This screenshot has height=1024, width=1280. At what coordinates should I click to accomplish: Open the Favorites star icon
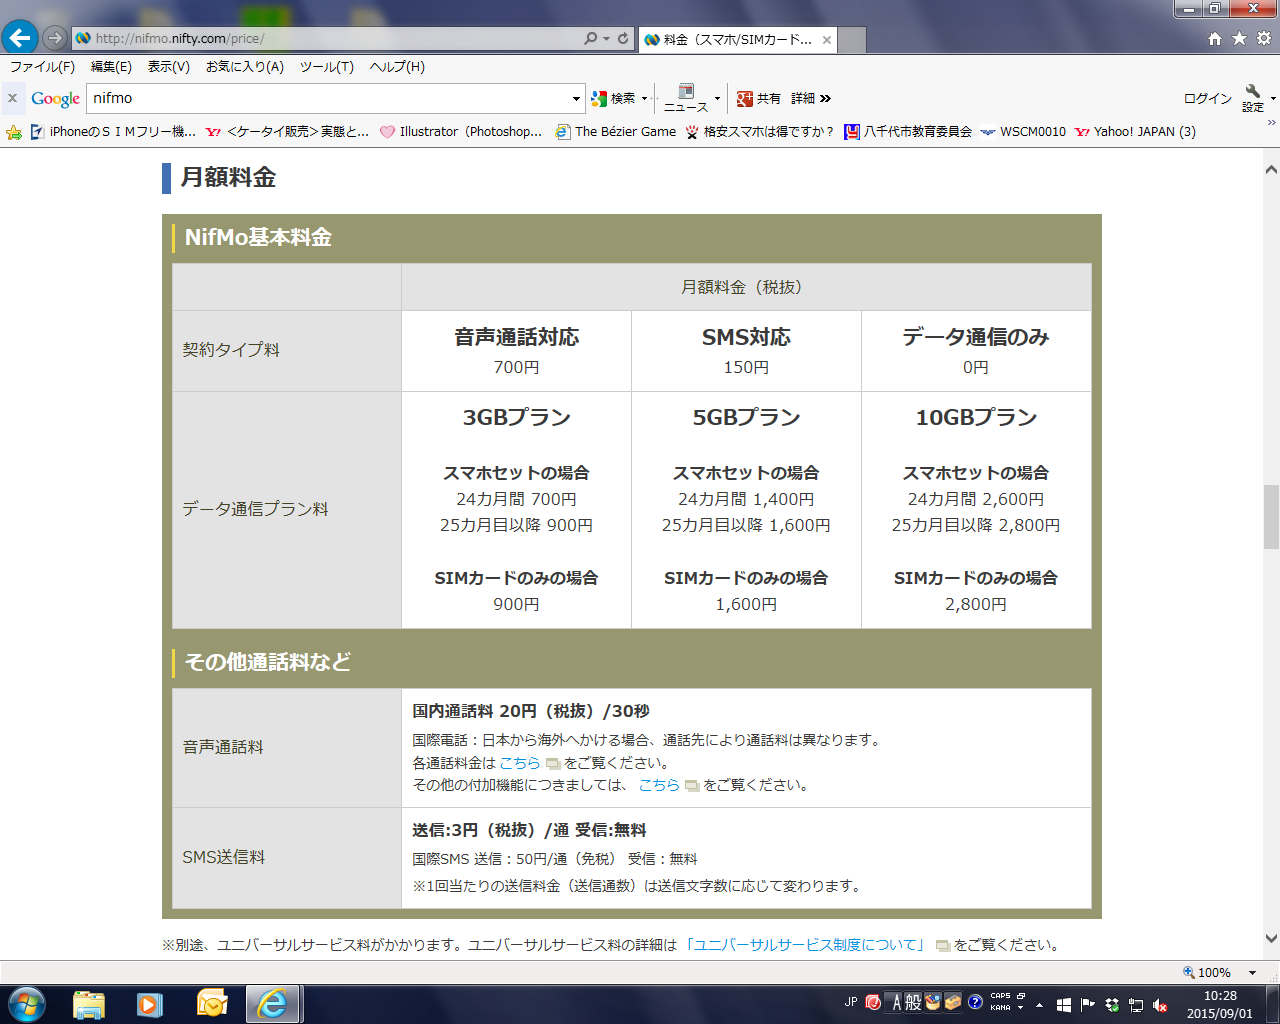point(1239,38)
